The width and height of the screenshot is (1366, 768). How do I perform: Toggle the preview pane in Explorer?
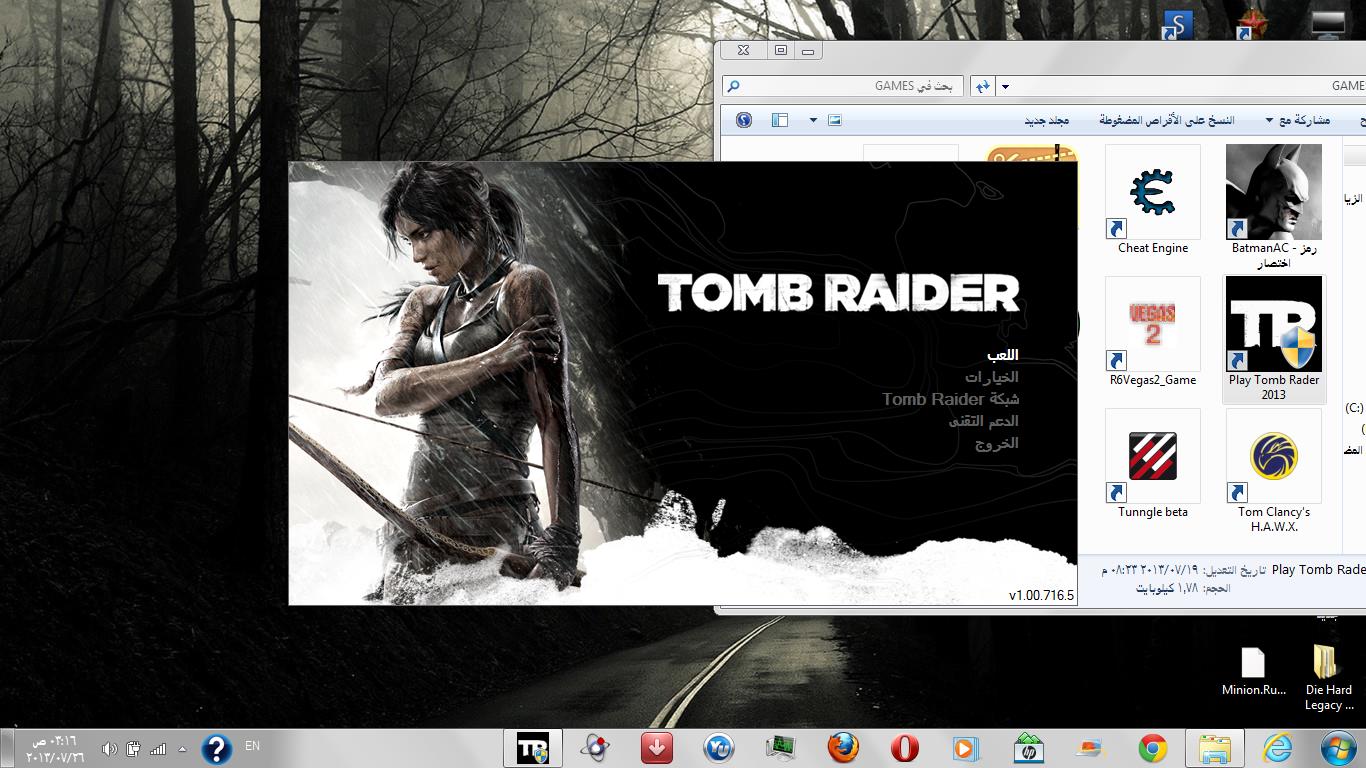[780, 120]
